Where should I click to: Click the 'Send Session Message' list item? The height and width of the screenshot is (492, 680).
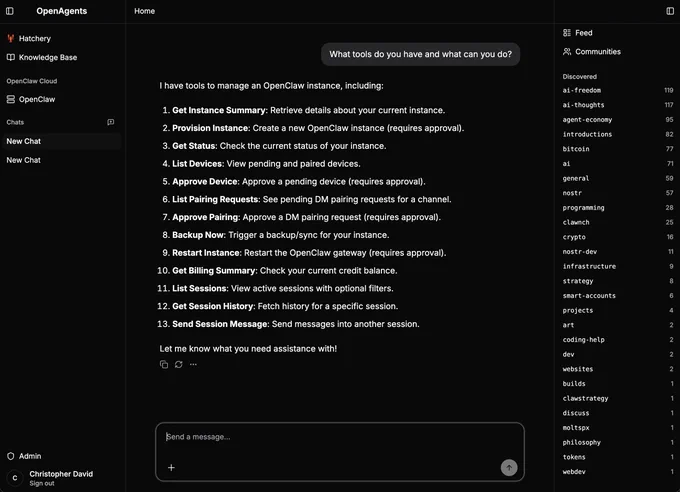click(288, 324)
